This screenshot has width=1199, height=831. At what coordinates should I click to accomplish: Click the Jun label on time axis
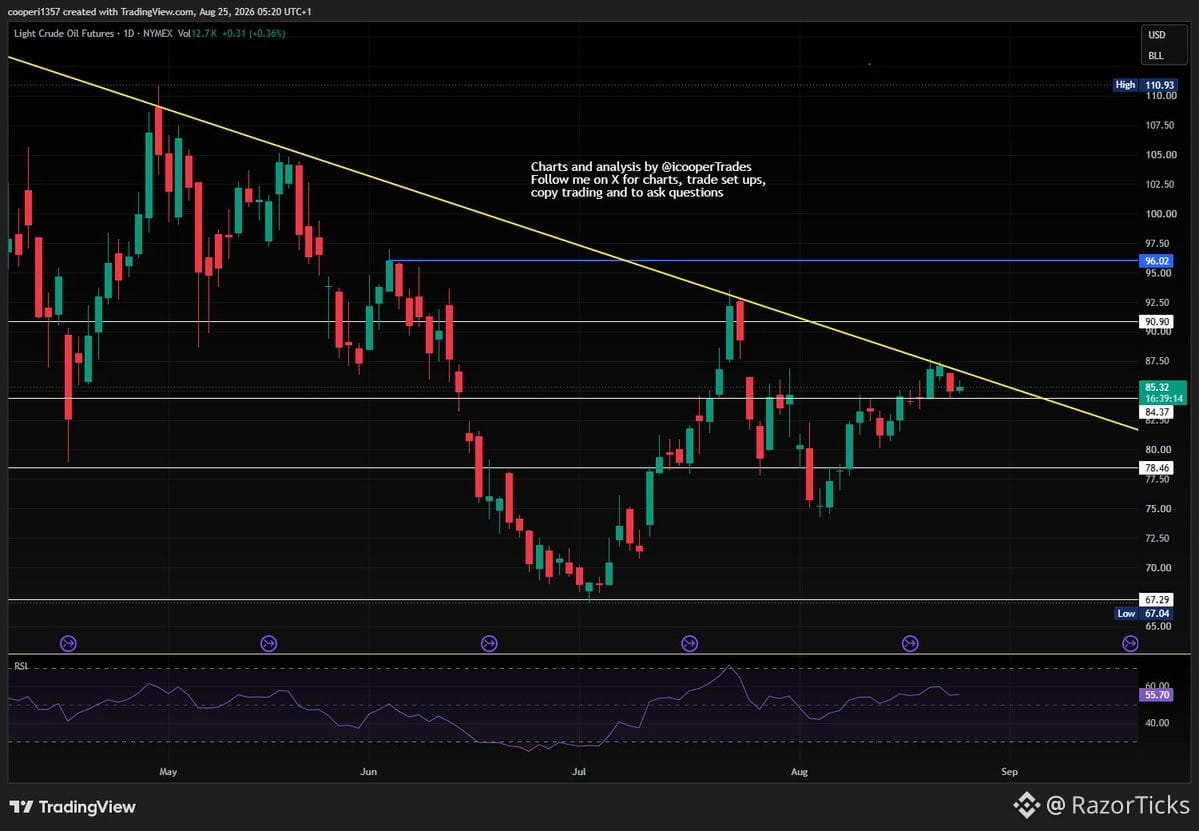point(369,771)
